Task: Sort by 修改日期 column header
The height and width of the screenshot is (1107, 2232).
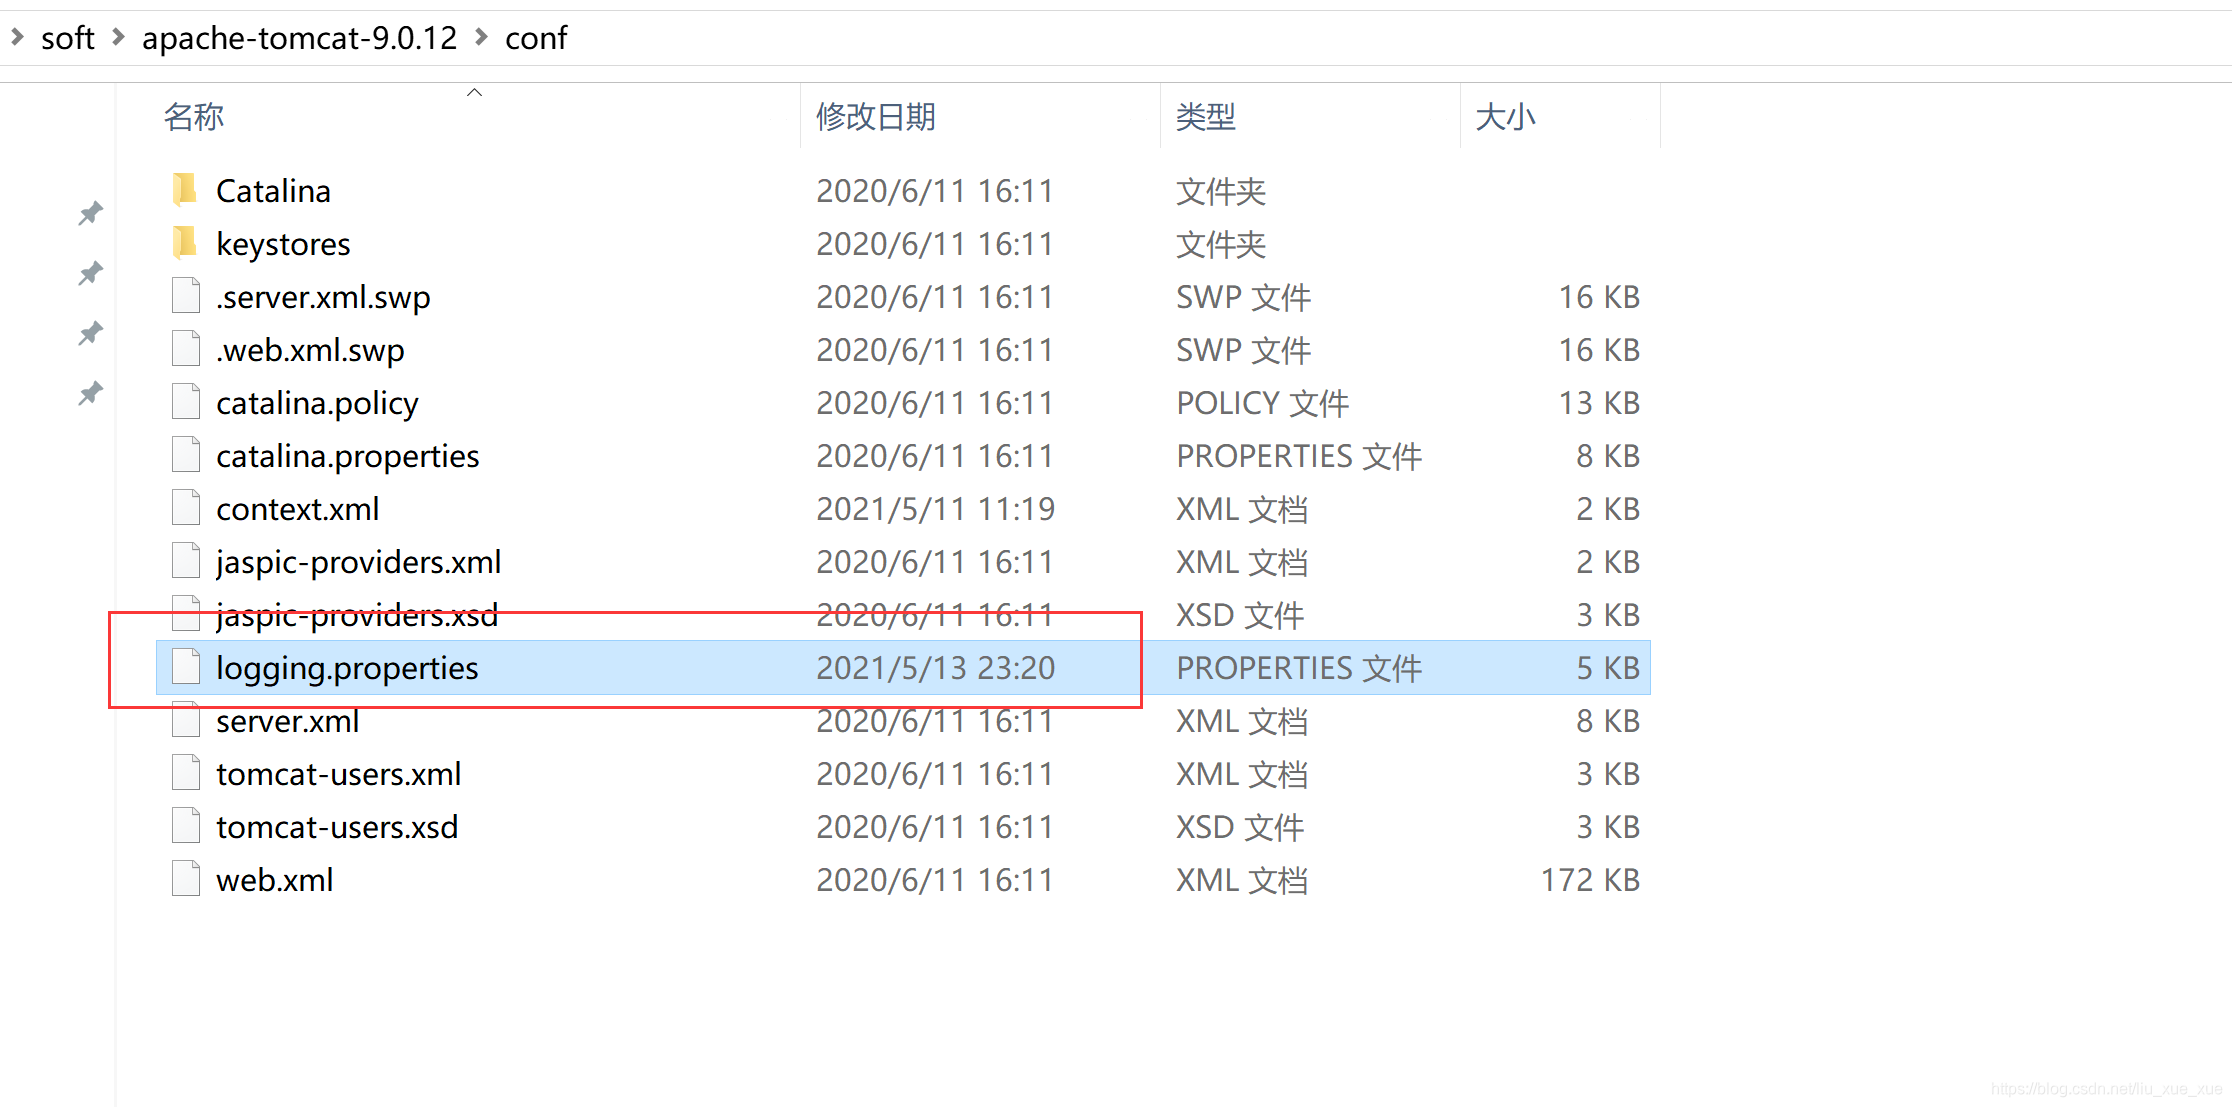Action: pyautogui.click(x=876, y=117)
